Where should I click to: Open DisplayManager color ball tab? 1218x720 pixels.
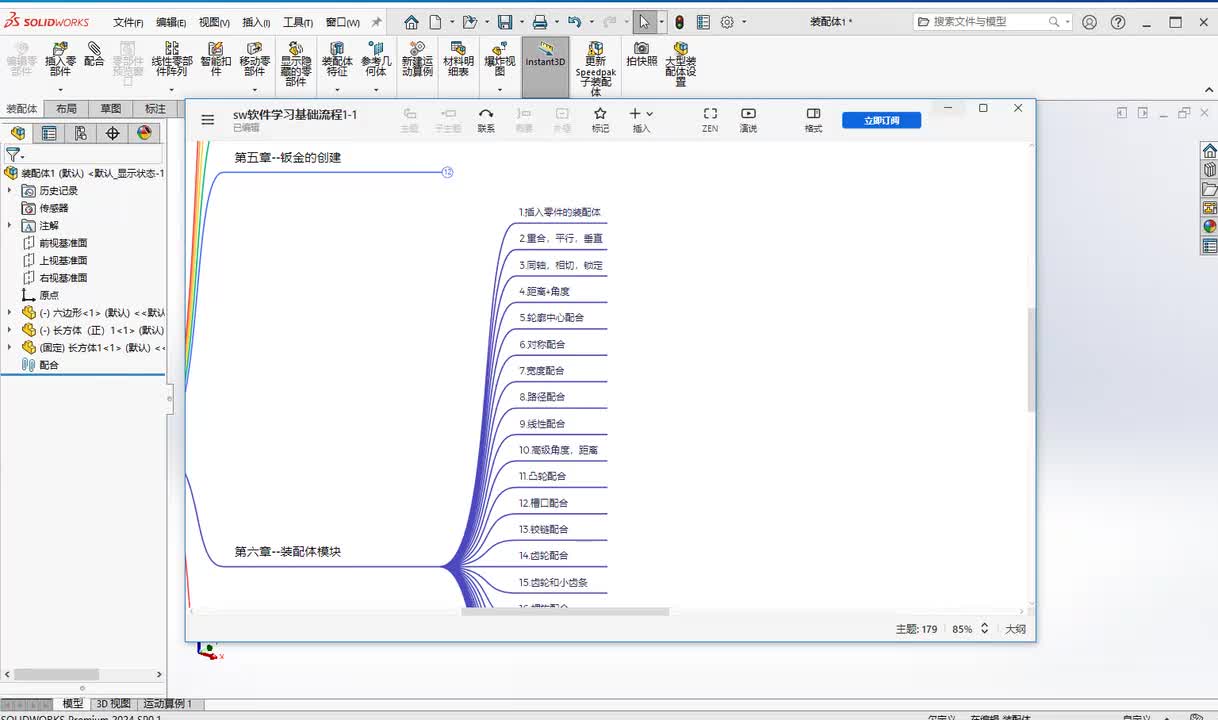(145, 133)
